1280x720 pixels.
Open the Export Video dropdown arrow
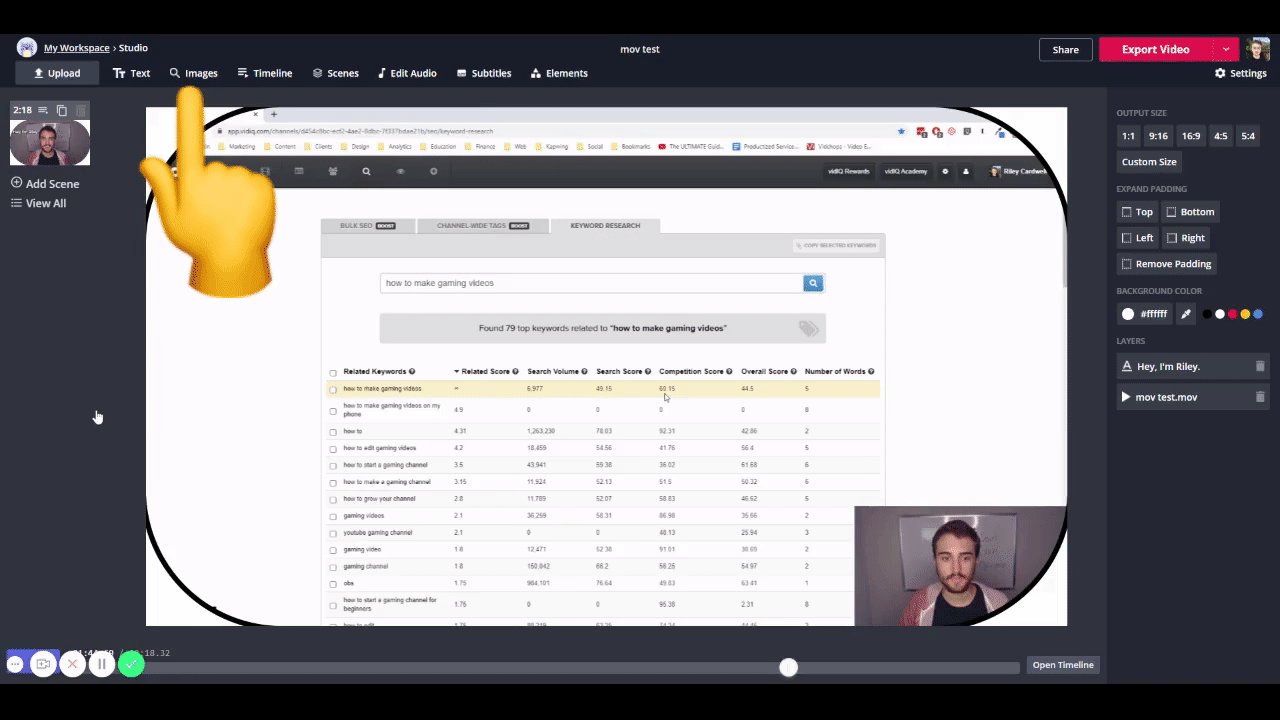click(1226, 49)
